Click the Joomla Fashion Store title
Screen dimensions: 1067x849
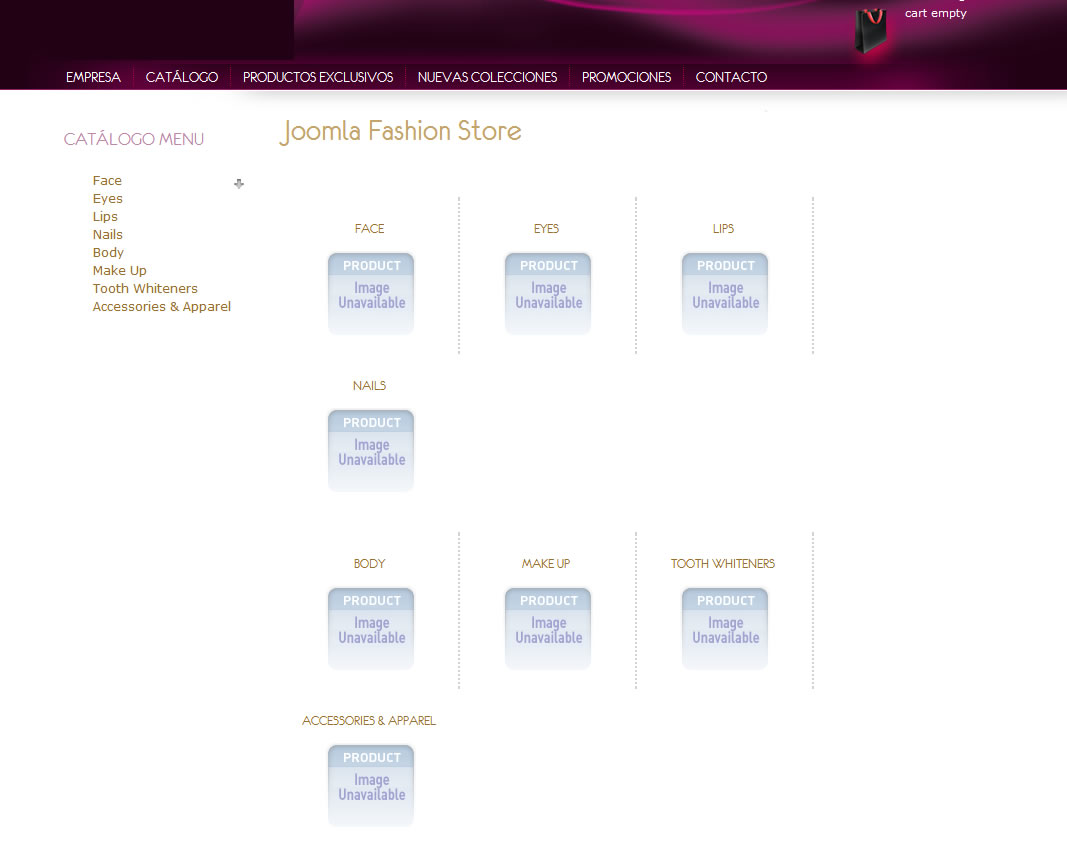pos(401,131)
